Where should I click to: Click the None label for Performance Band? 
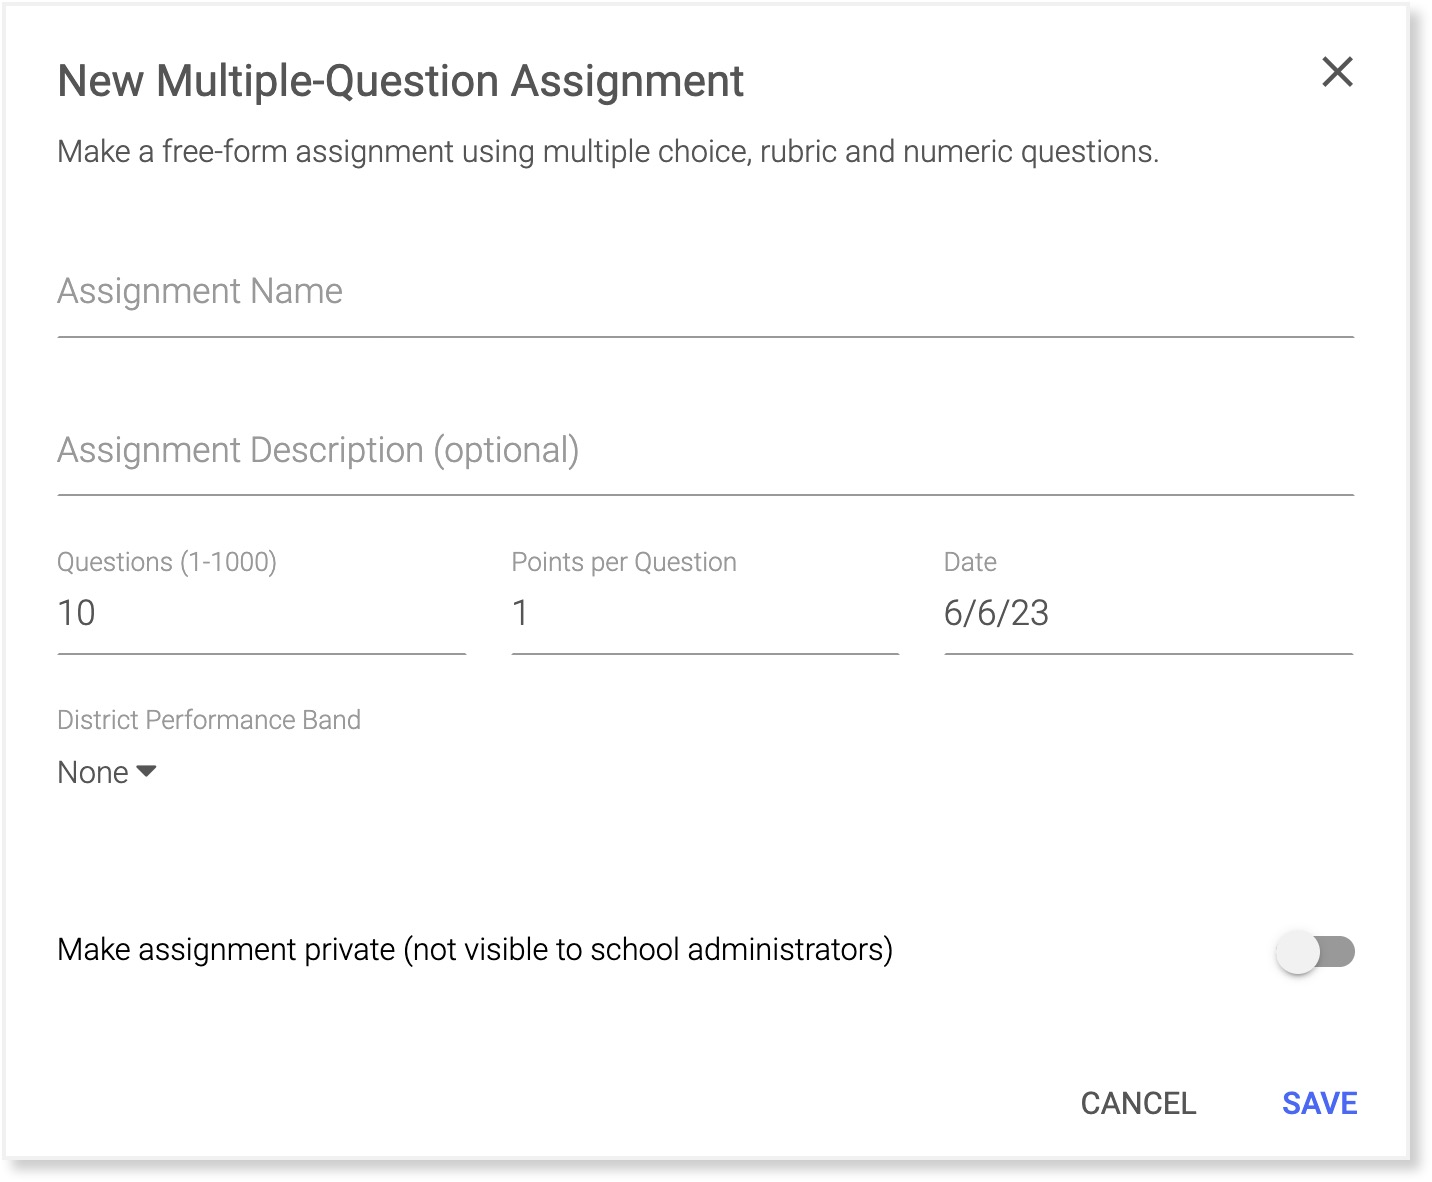(91, 771)
